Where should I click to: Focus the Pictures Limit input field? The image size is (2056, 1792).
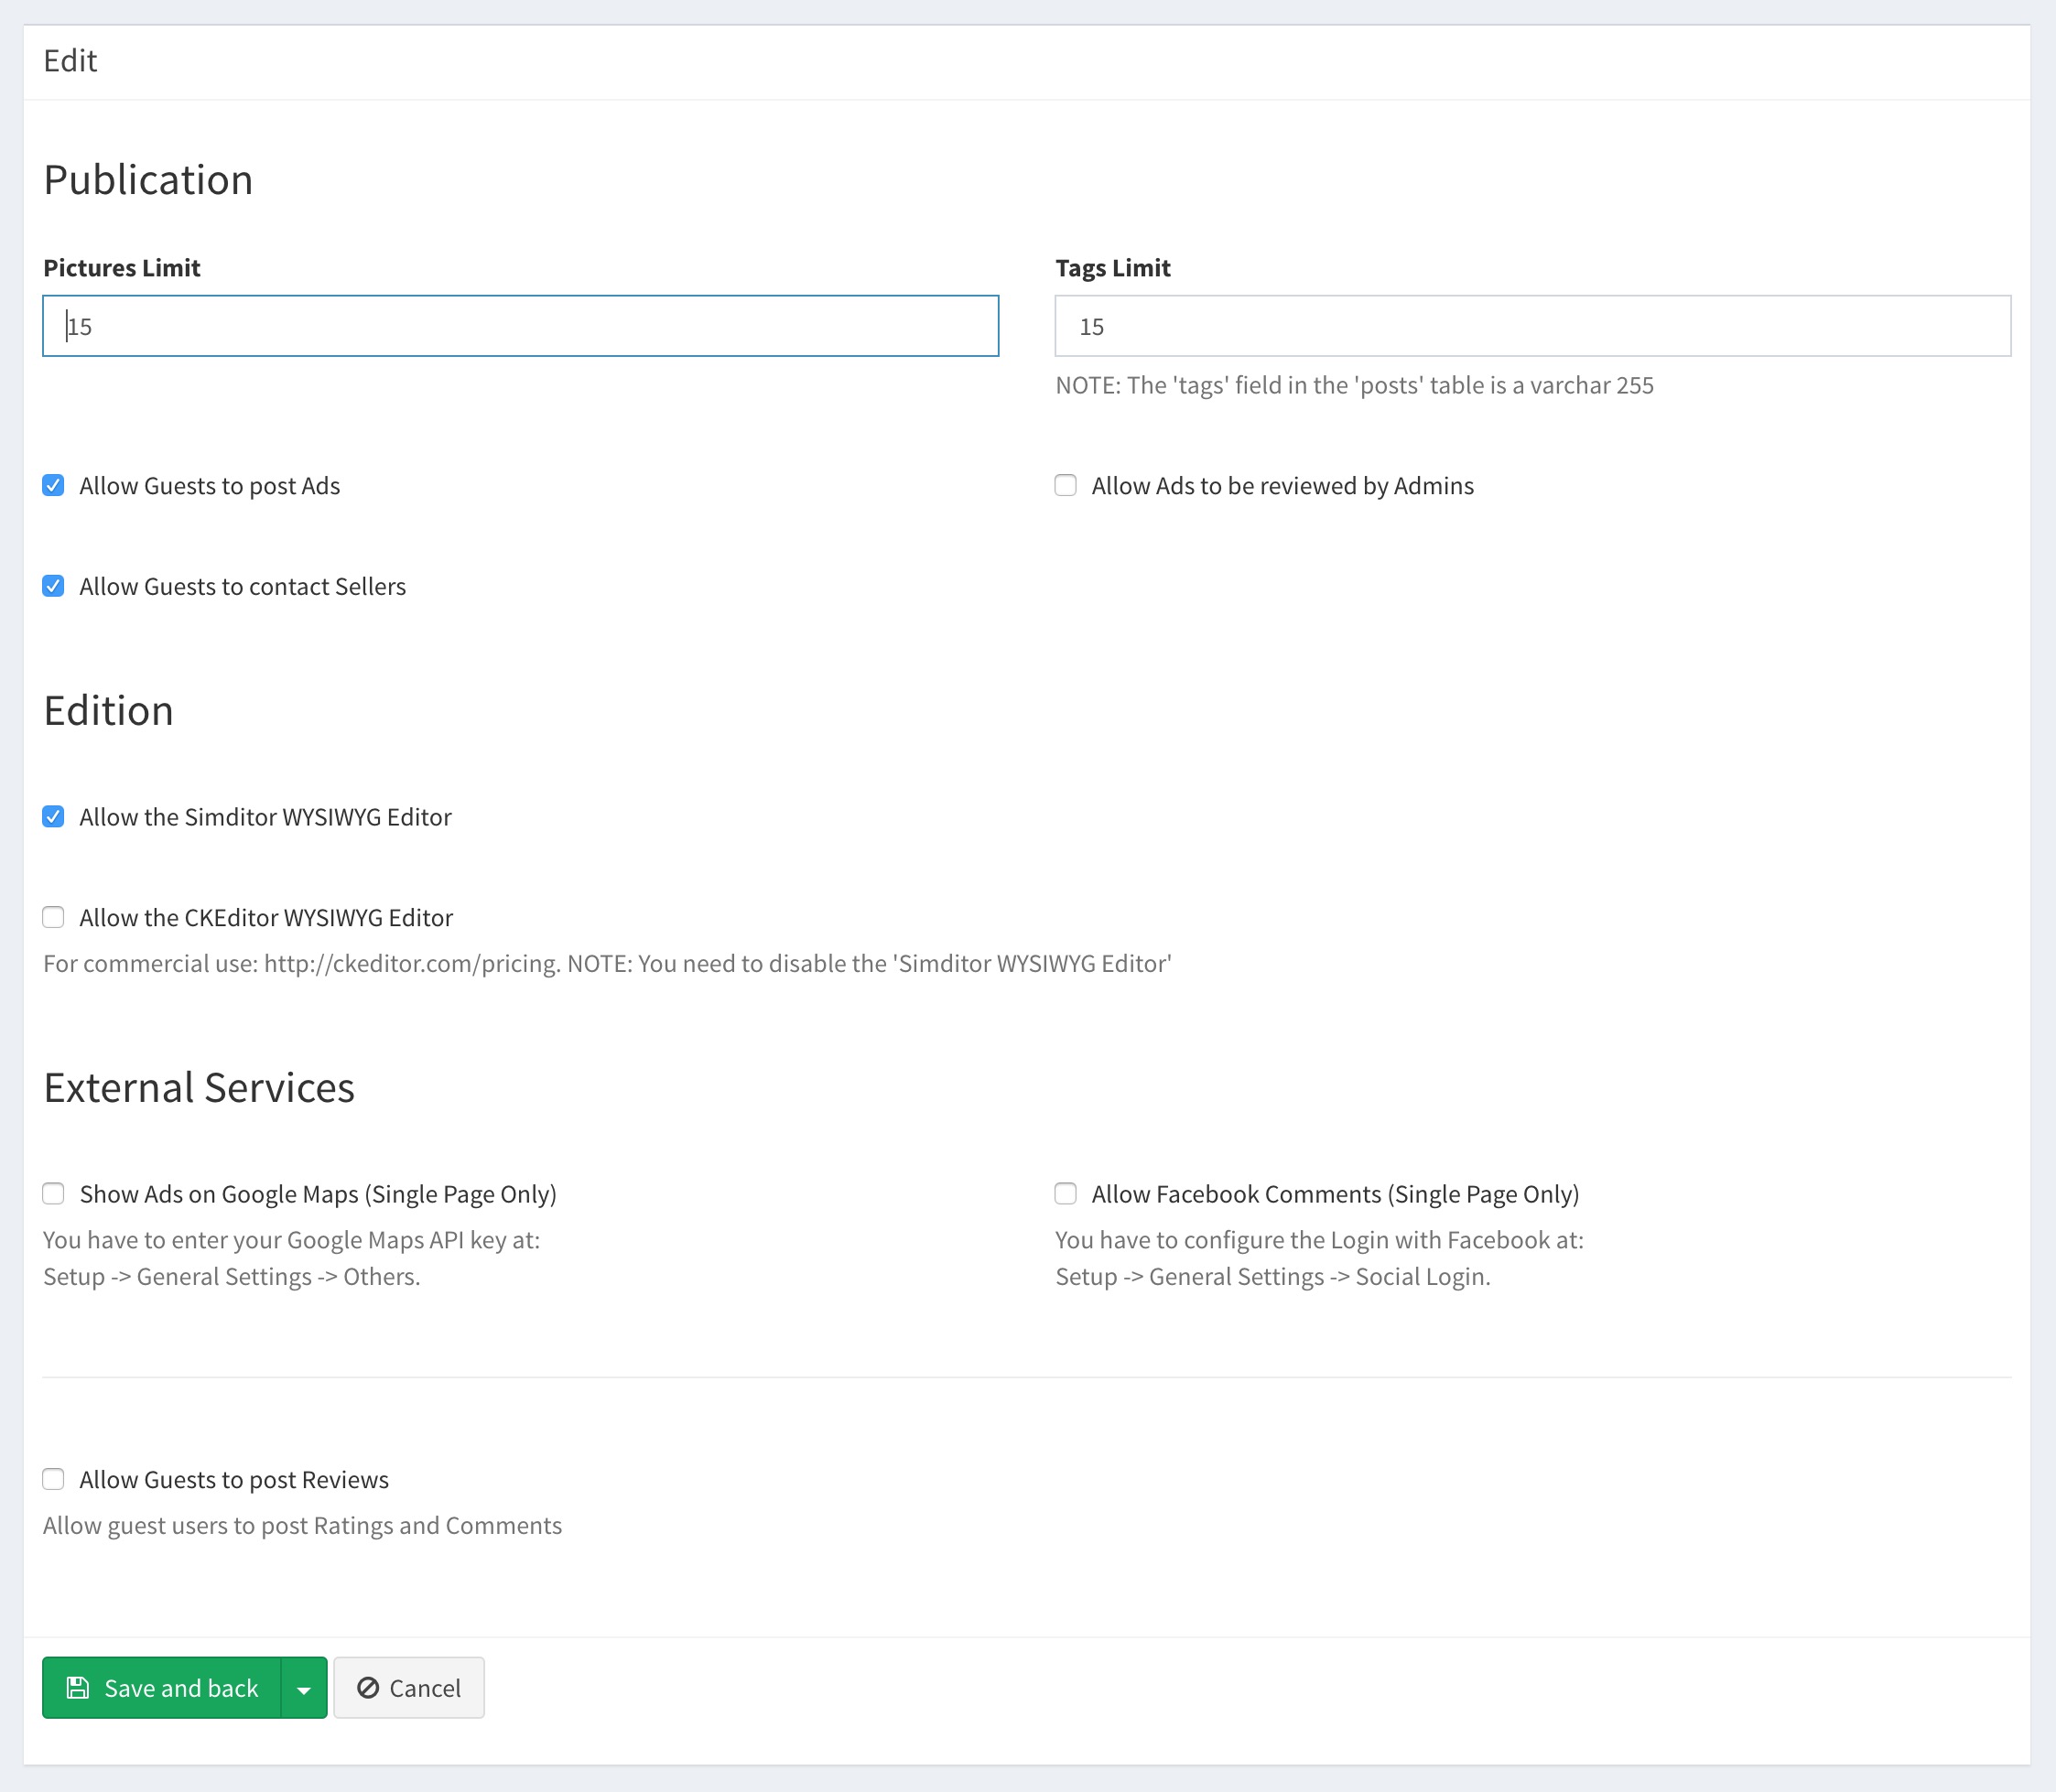520,326
